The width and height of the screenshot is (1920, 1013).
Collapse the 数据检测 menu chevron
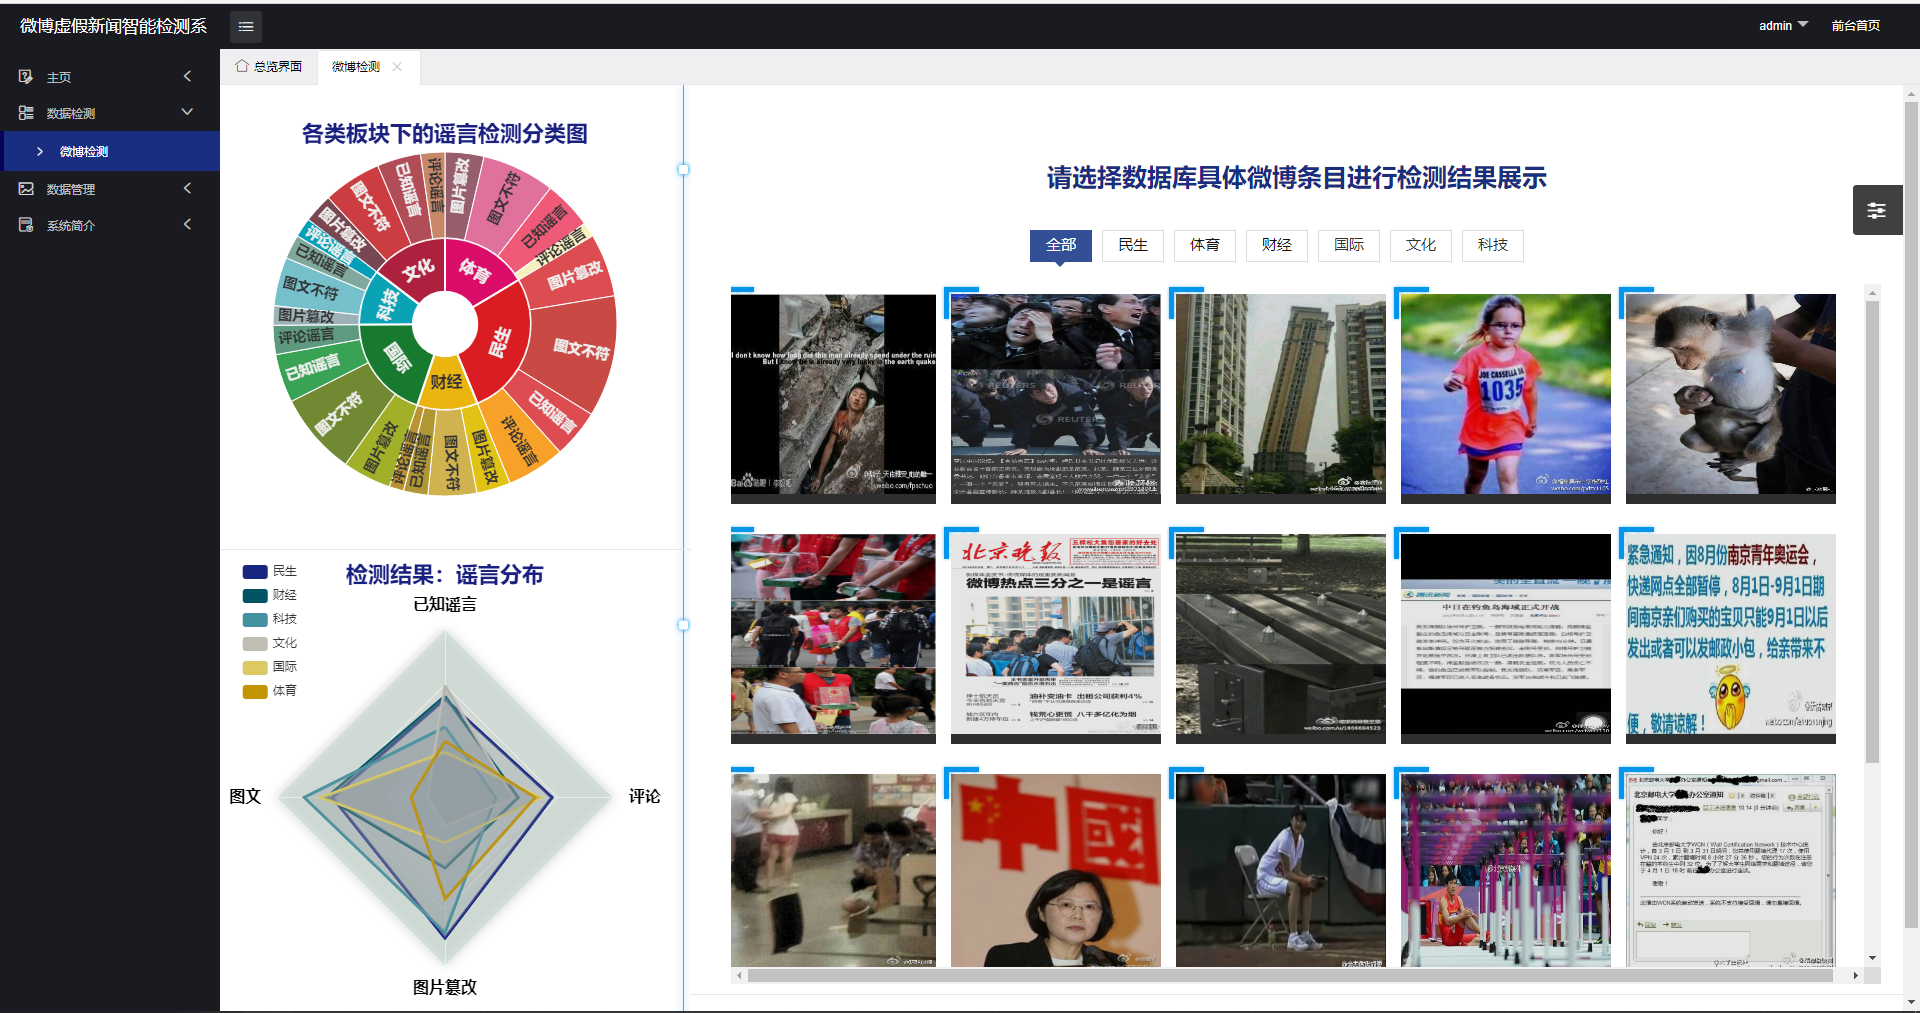coord(187,112)
